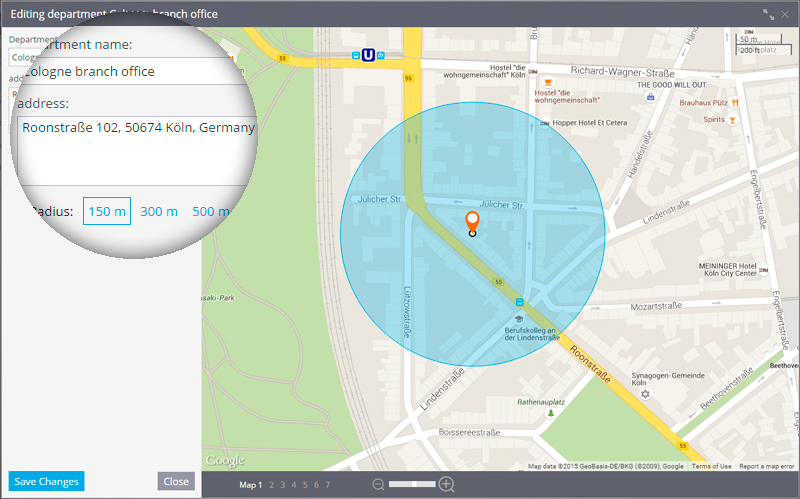Click the Mozartstraße street label
Image resolution: width=800 pixels, height=499 pixels.
(656, 307)
